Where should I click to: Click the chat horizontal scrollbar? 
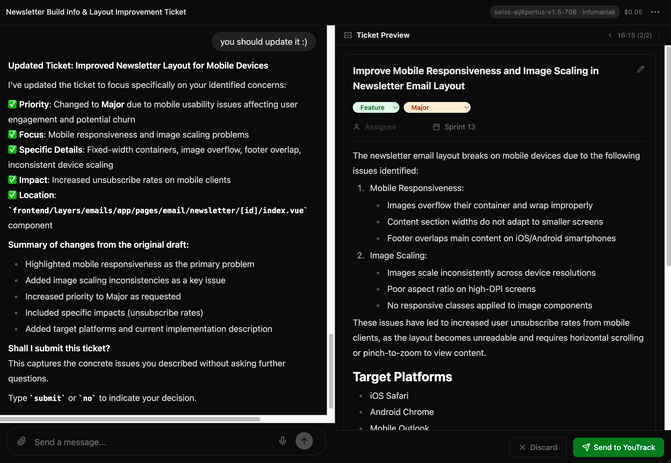tap(130, 419)
